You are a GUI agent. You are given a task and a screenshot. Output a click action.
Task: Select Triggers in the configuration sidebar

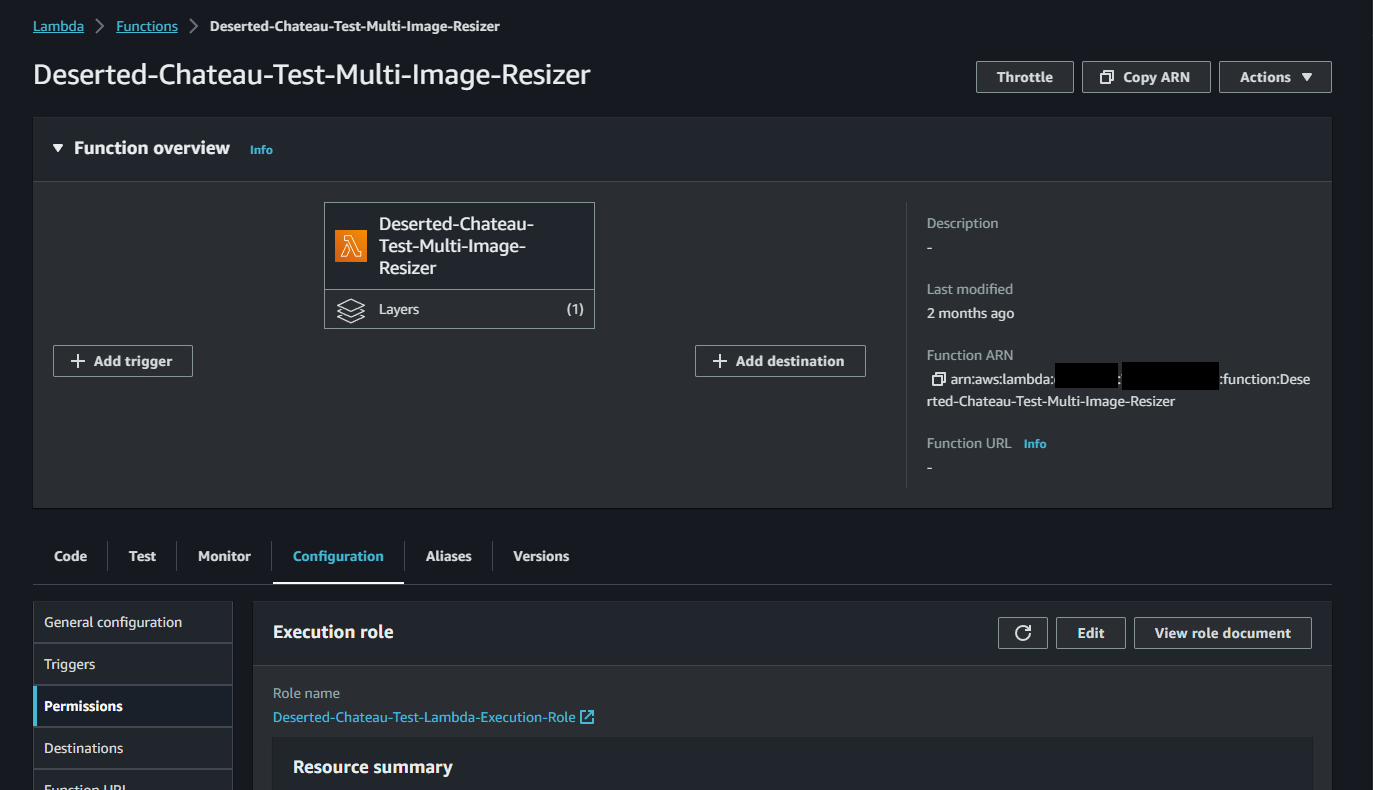pos(70,664)
